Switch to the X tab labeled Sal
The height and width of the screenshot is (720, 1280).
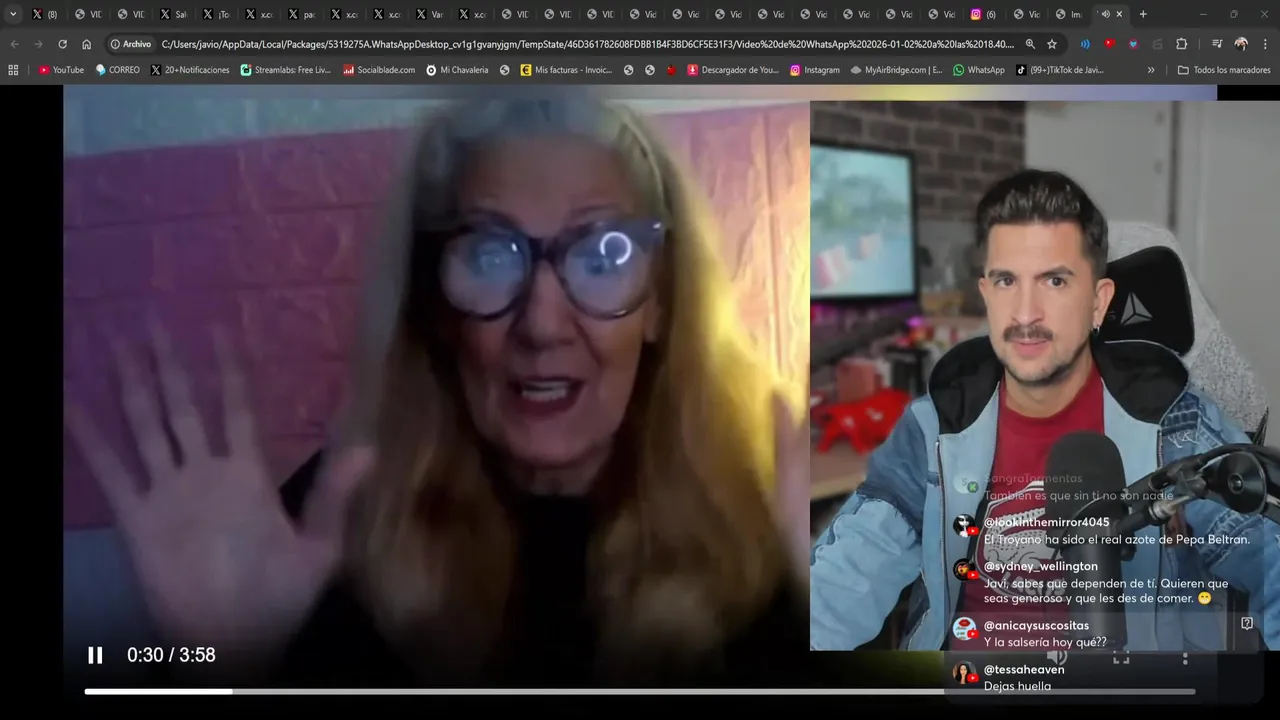coord(172,14)
